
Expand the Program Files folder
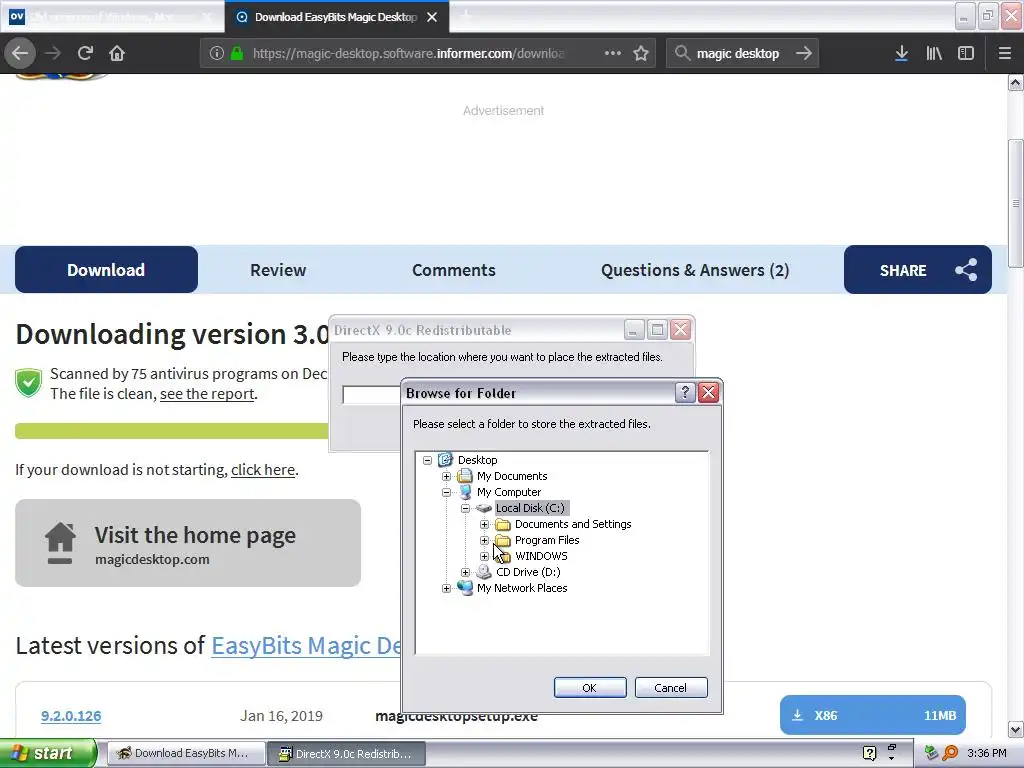(484, 540)
